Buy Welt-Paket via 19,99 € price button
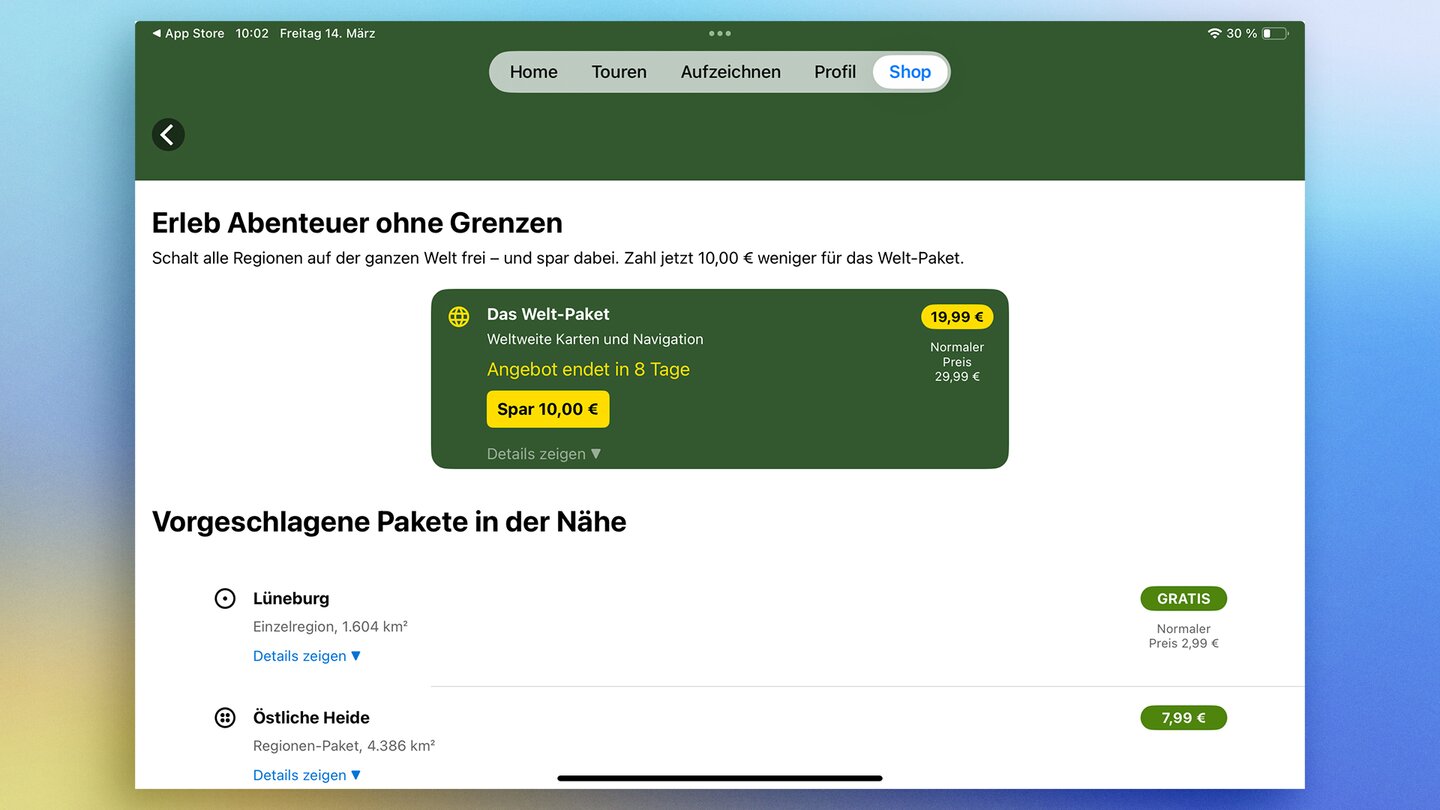The image size is (1440, 810). coord(957,317)
